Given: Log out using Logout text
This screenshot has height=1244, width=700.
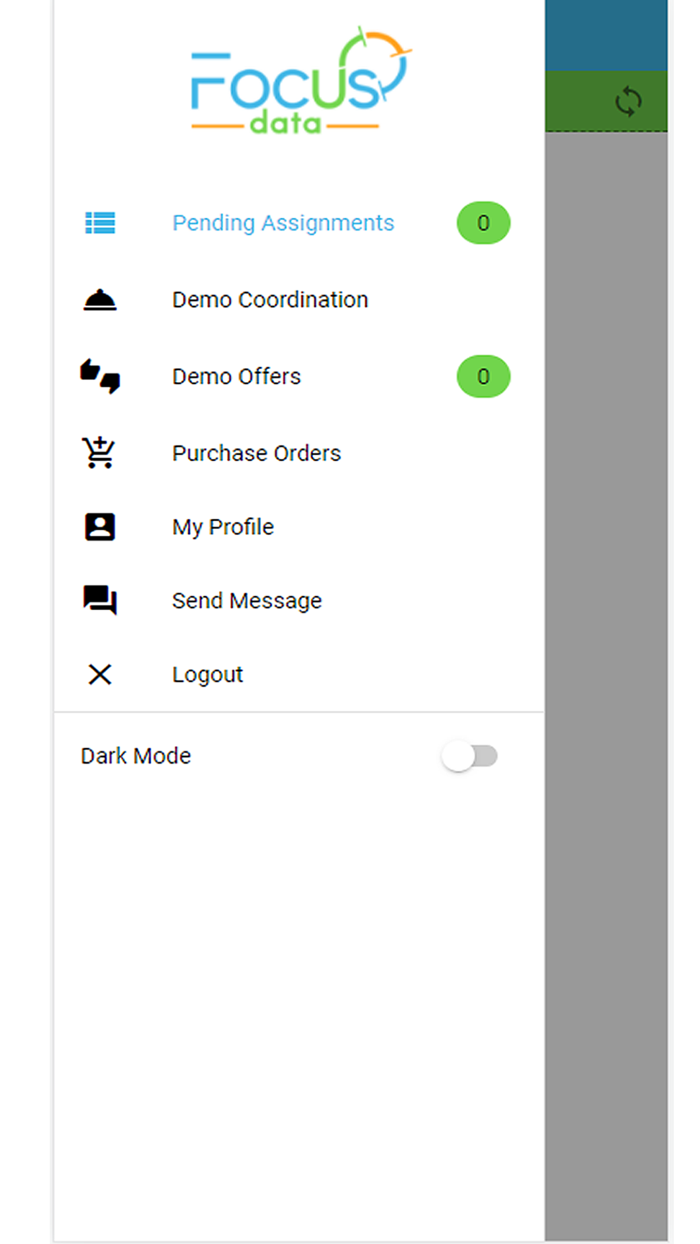Looking at the screenshot, I should click(208, 675).
